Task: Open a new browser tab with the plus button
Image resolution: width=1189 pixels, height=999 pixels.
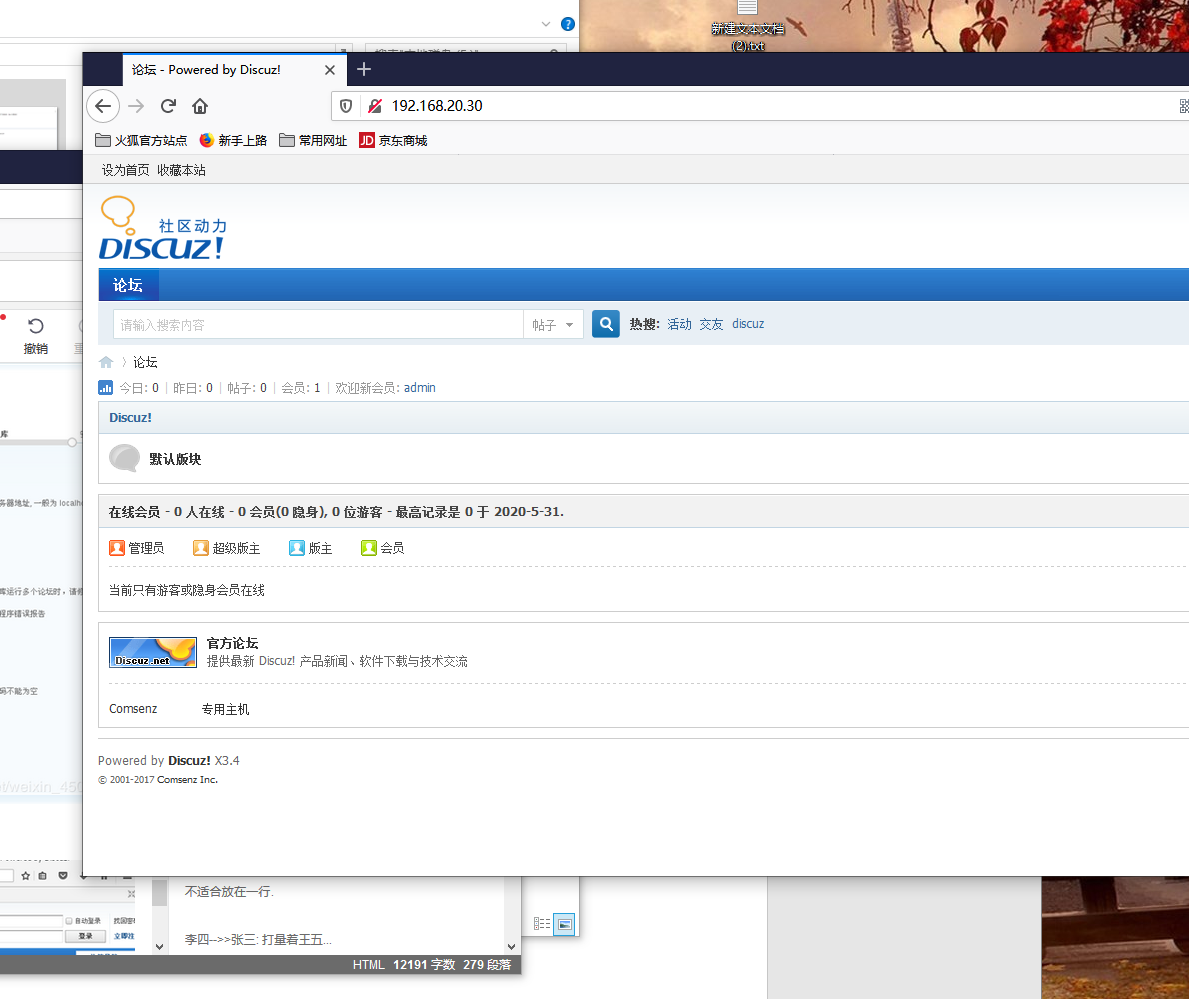Action: click(363, 70)
